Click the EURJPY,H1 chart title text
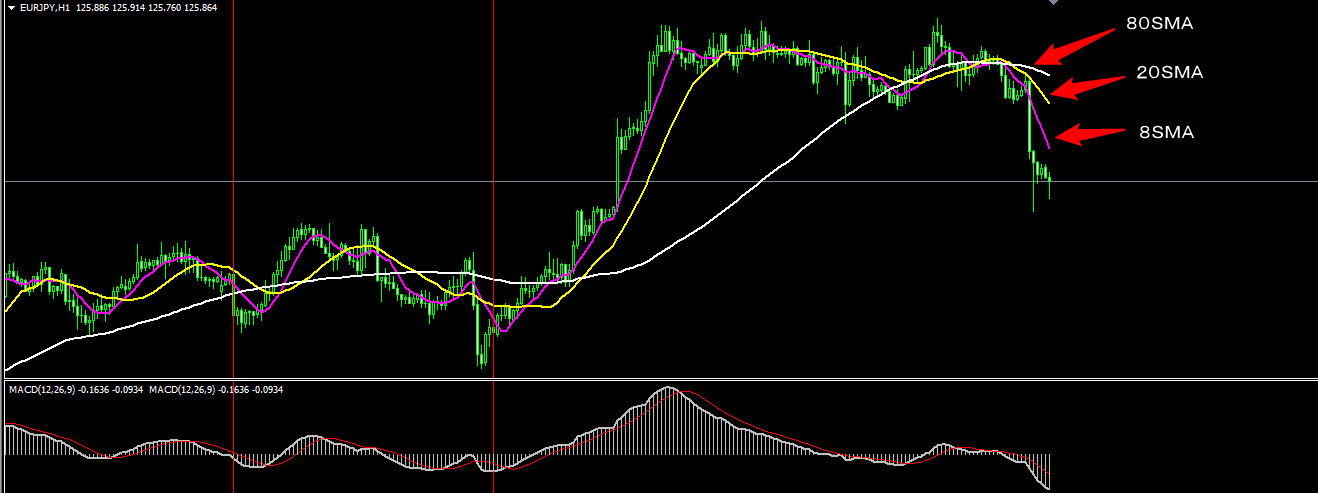 tap(44, 7)
